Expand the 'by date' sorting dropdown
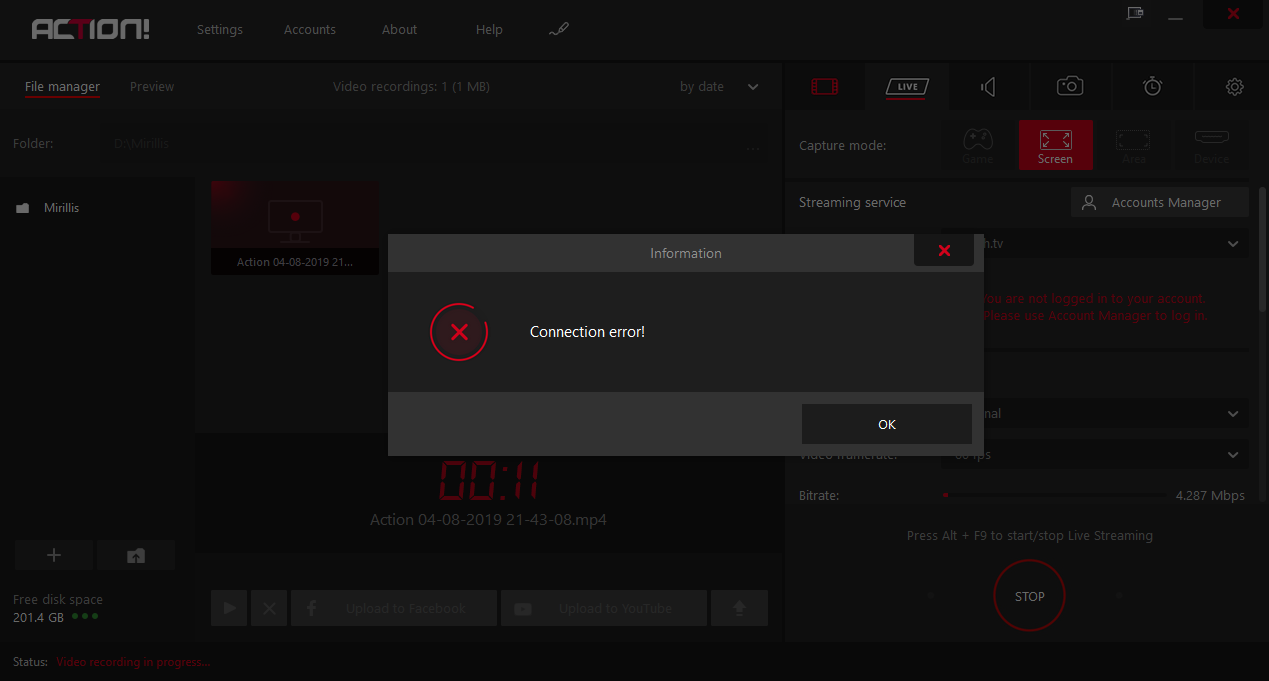The image size is (1269, 681). [x=719, y=87]
